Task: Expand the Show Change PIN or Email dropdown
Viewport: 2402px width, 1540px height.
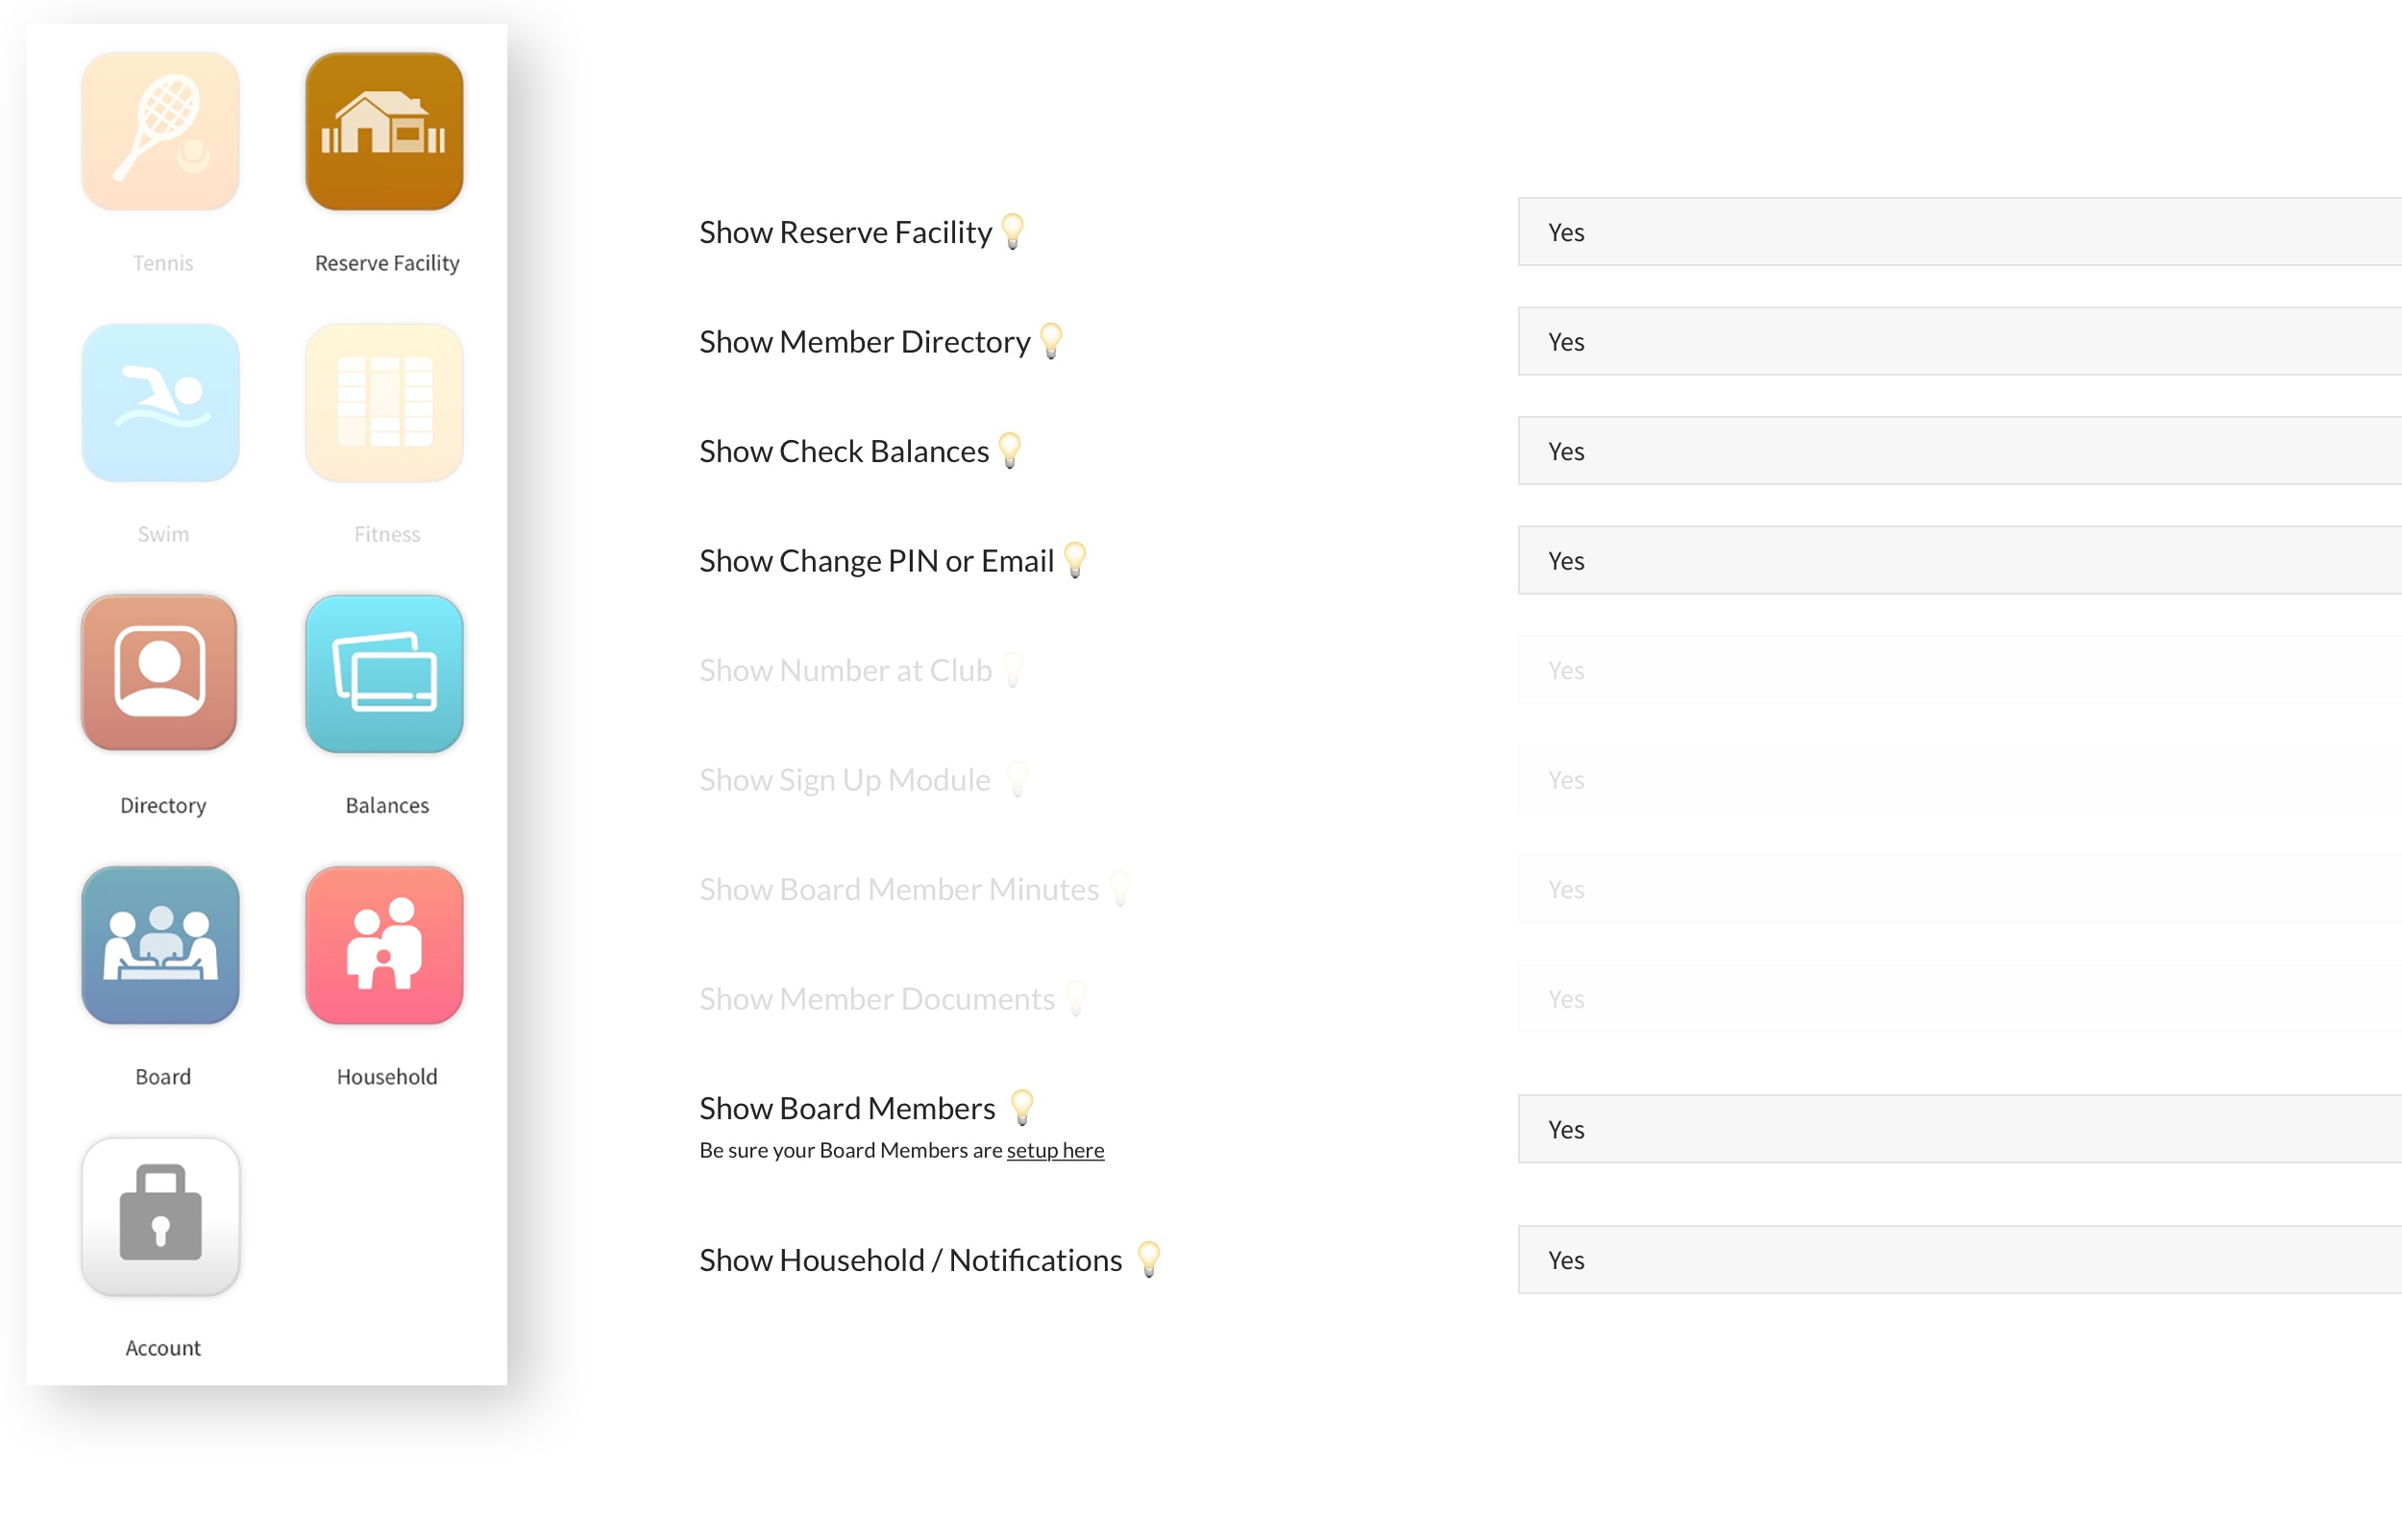Action: click(x=1958, y=560)
